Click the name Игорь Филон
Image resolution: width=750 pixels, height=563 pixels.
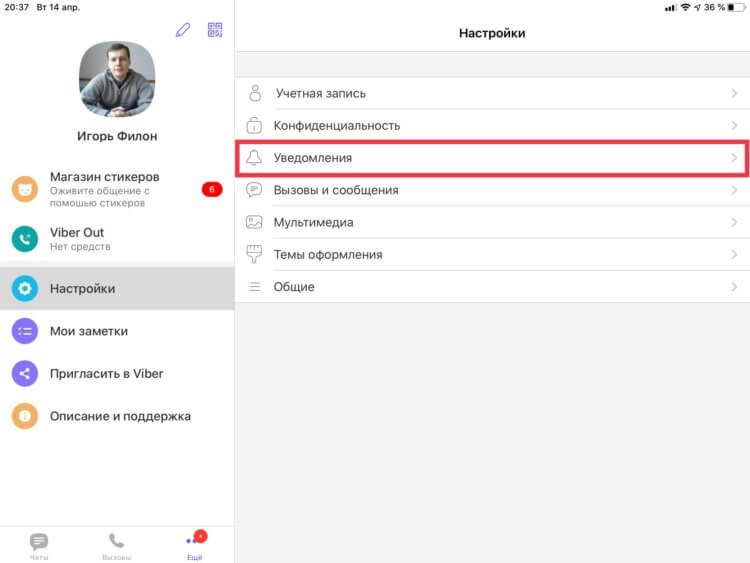tap(117, 136)
